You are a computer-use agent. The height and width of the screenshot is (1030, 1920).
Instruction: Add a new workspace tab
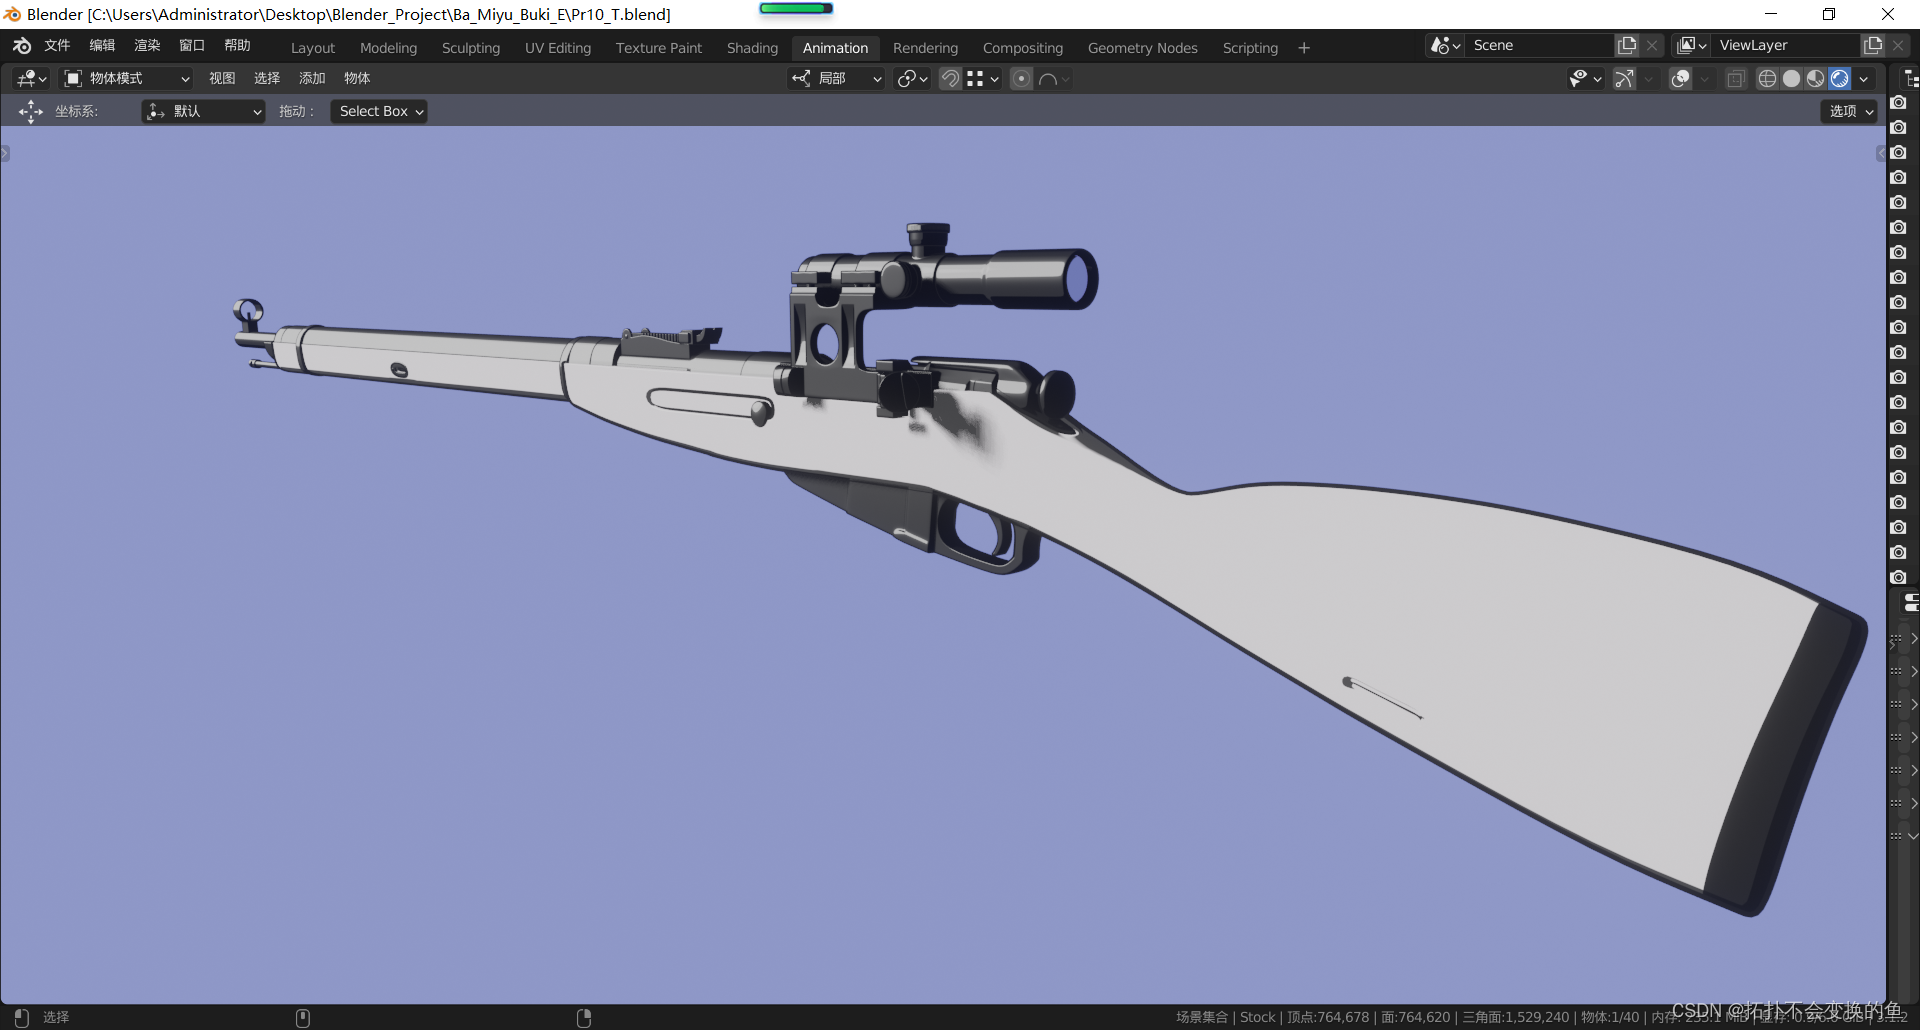coord(1304,48)
